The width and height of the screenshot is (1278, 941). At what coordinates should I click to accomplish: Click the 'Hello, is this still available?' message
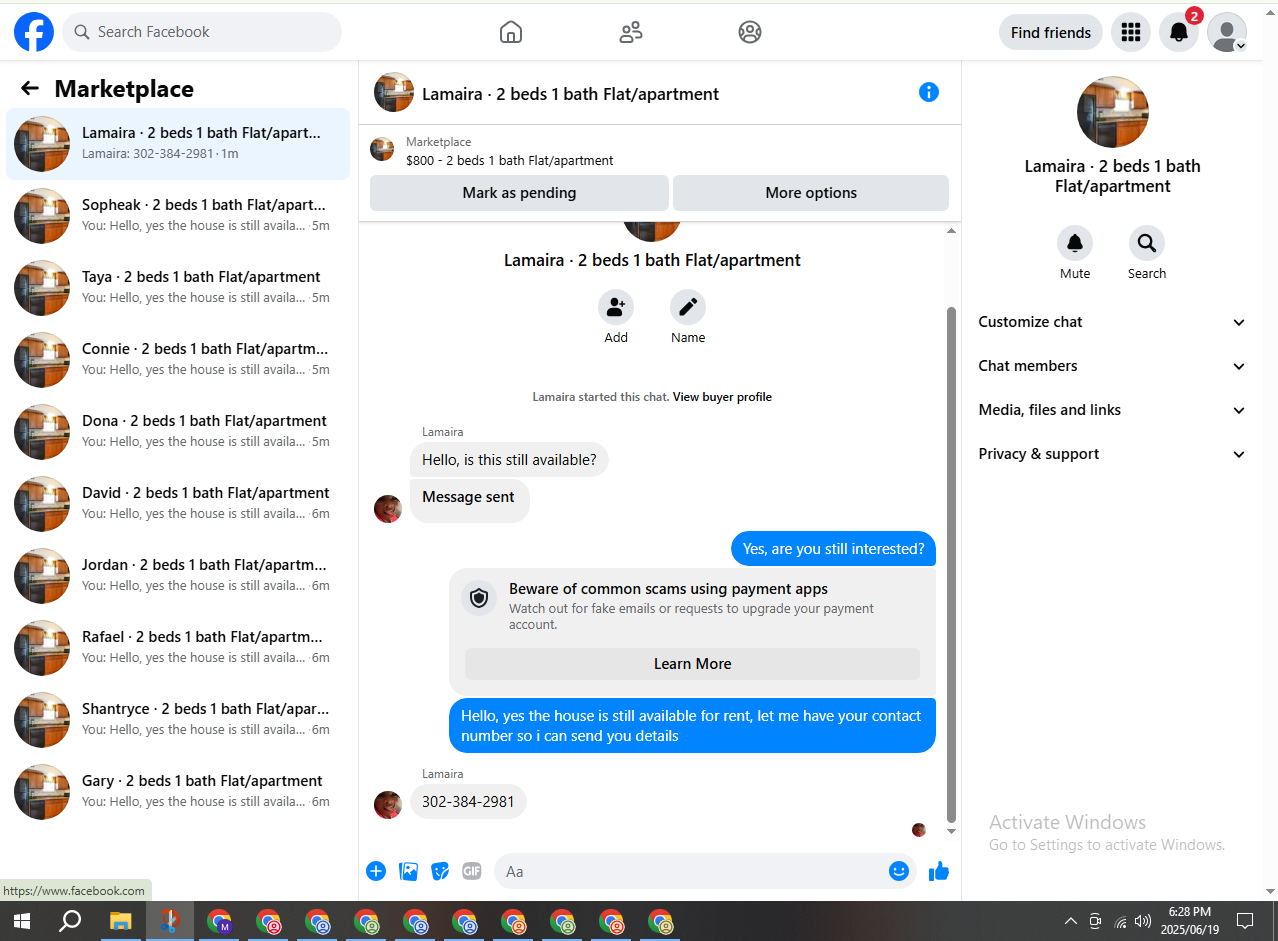(509, 460)
